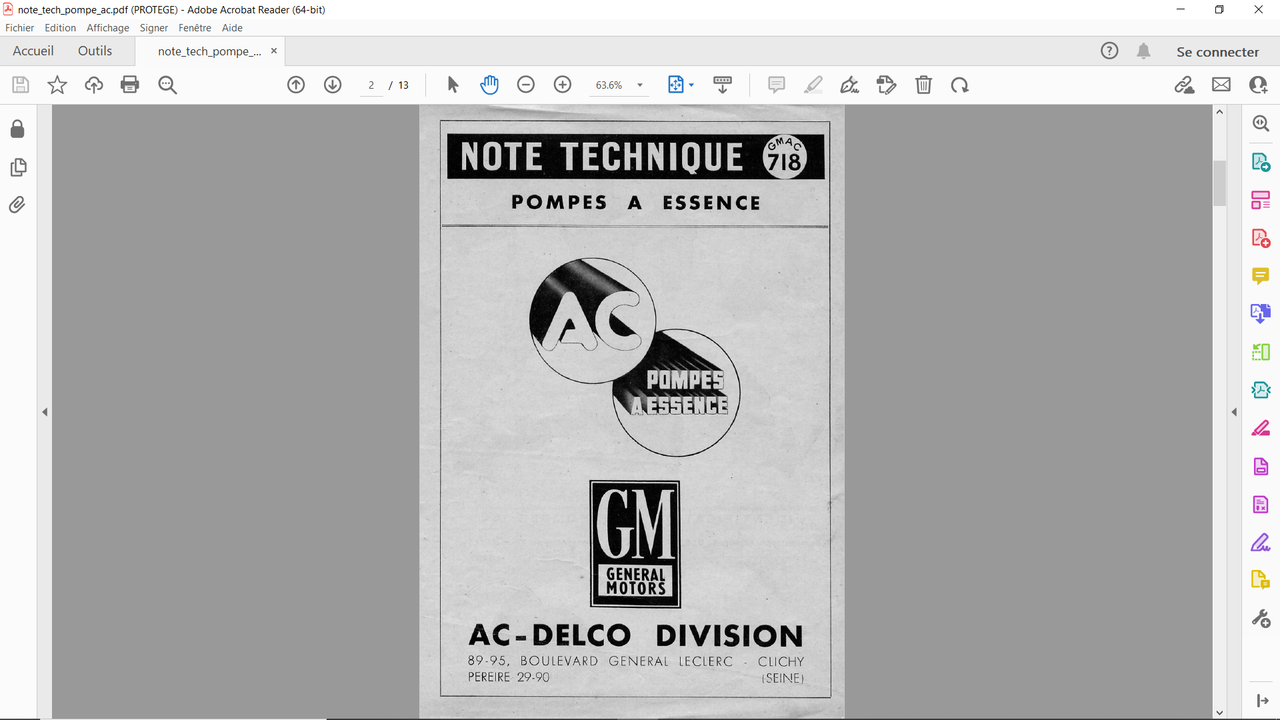Collapse the right tools pane arrow
The width and height of the screenshot is (1280, 720).
[1234, 412]
